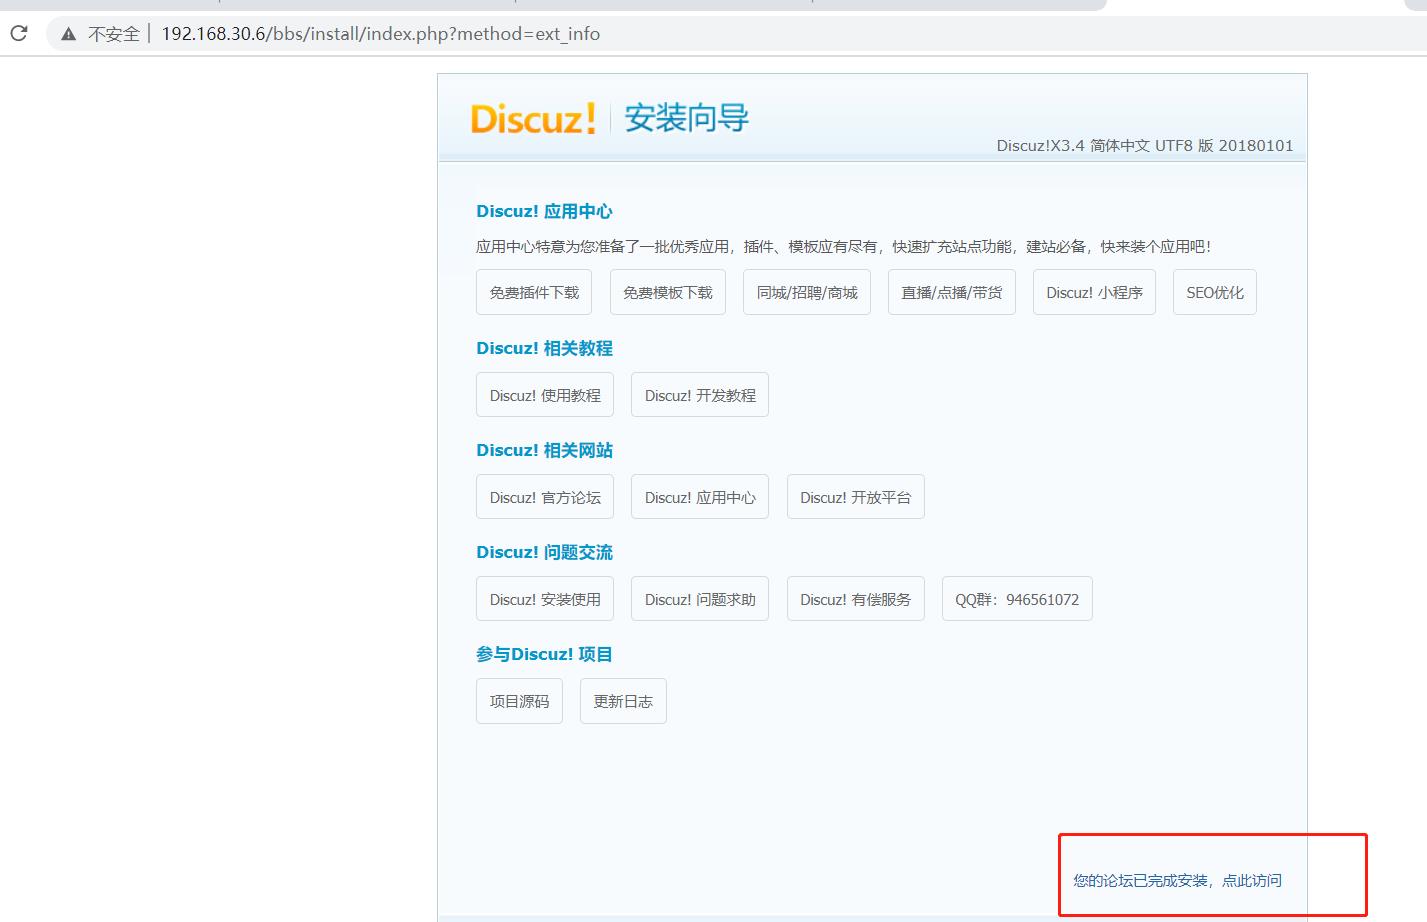Open Discuz! 安装使用 help
Screen dimensions: 1427x922
545,599
